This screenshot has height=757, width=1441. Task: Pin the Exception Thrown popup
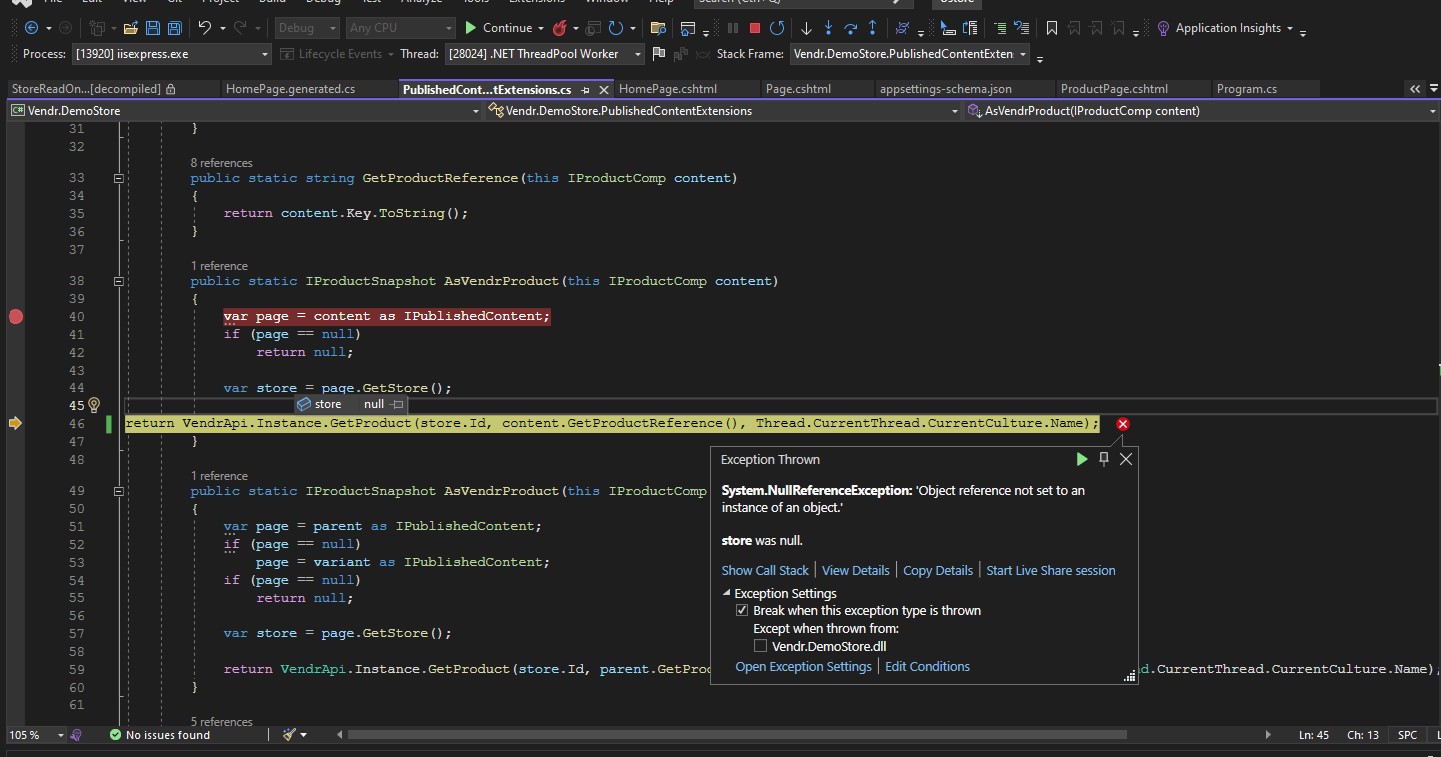1104,459
